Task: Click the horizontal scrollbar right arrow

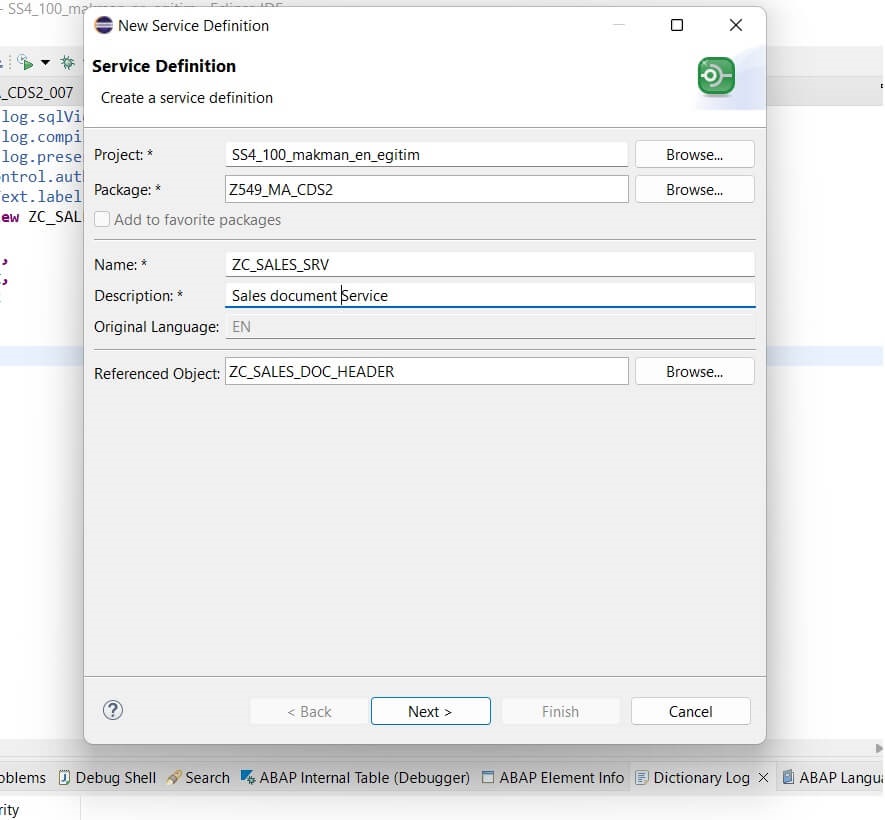Action: click(x=879, y=748)
